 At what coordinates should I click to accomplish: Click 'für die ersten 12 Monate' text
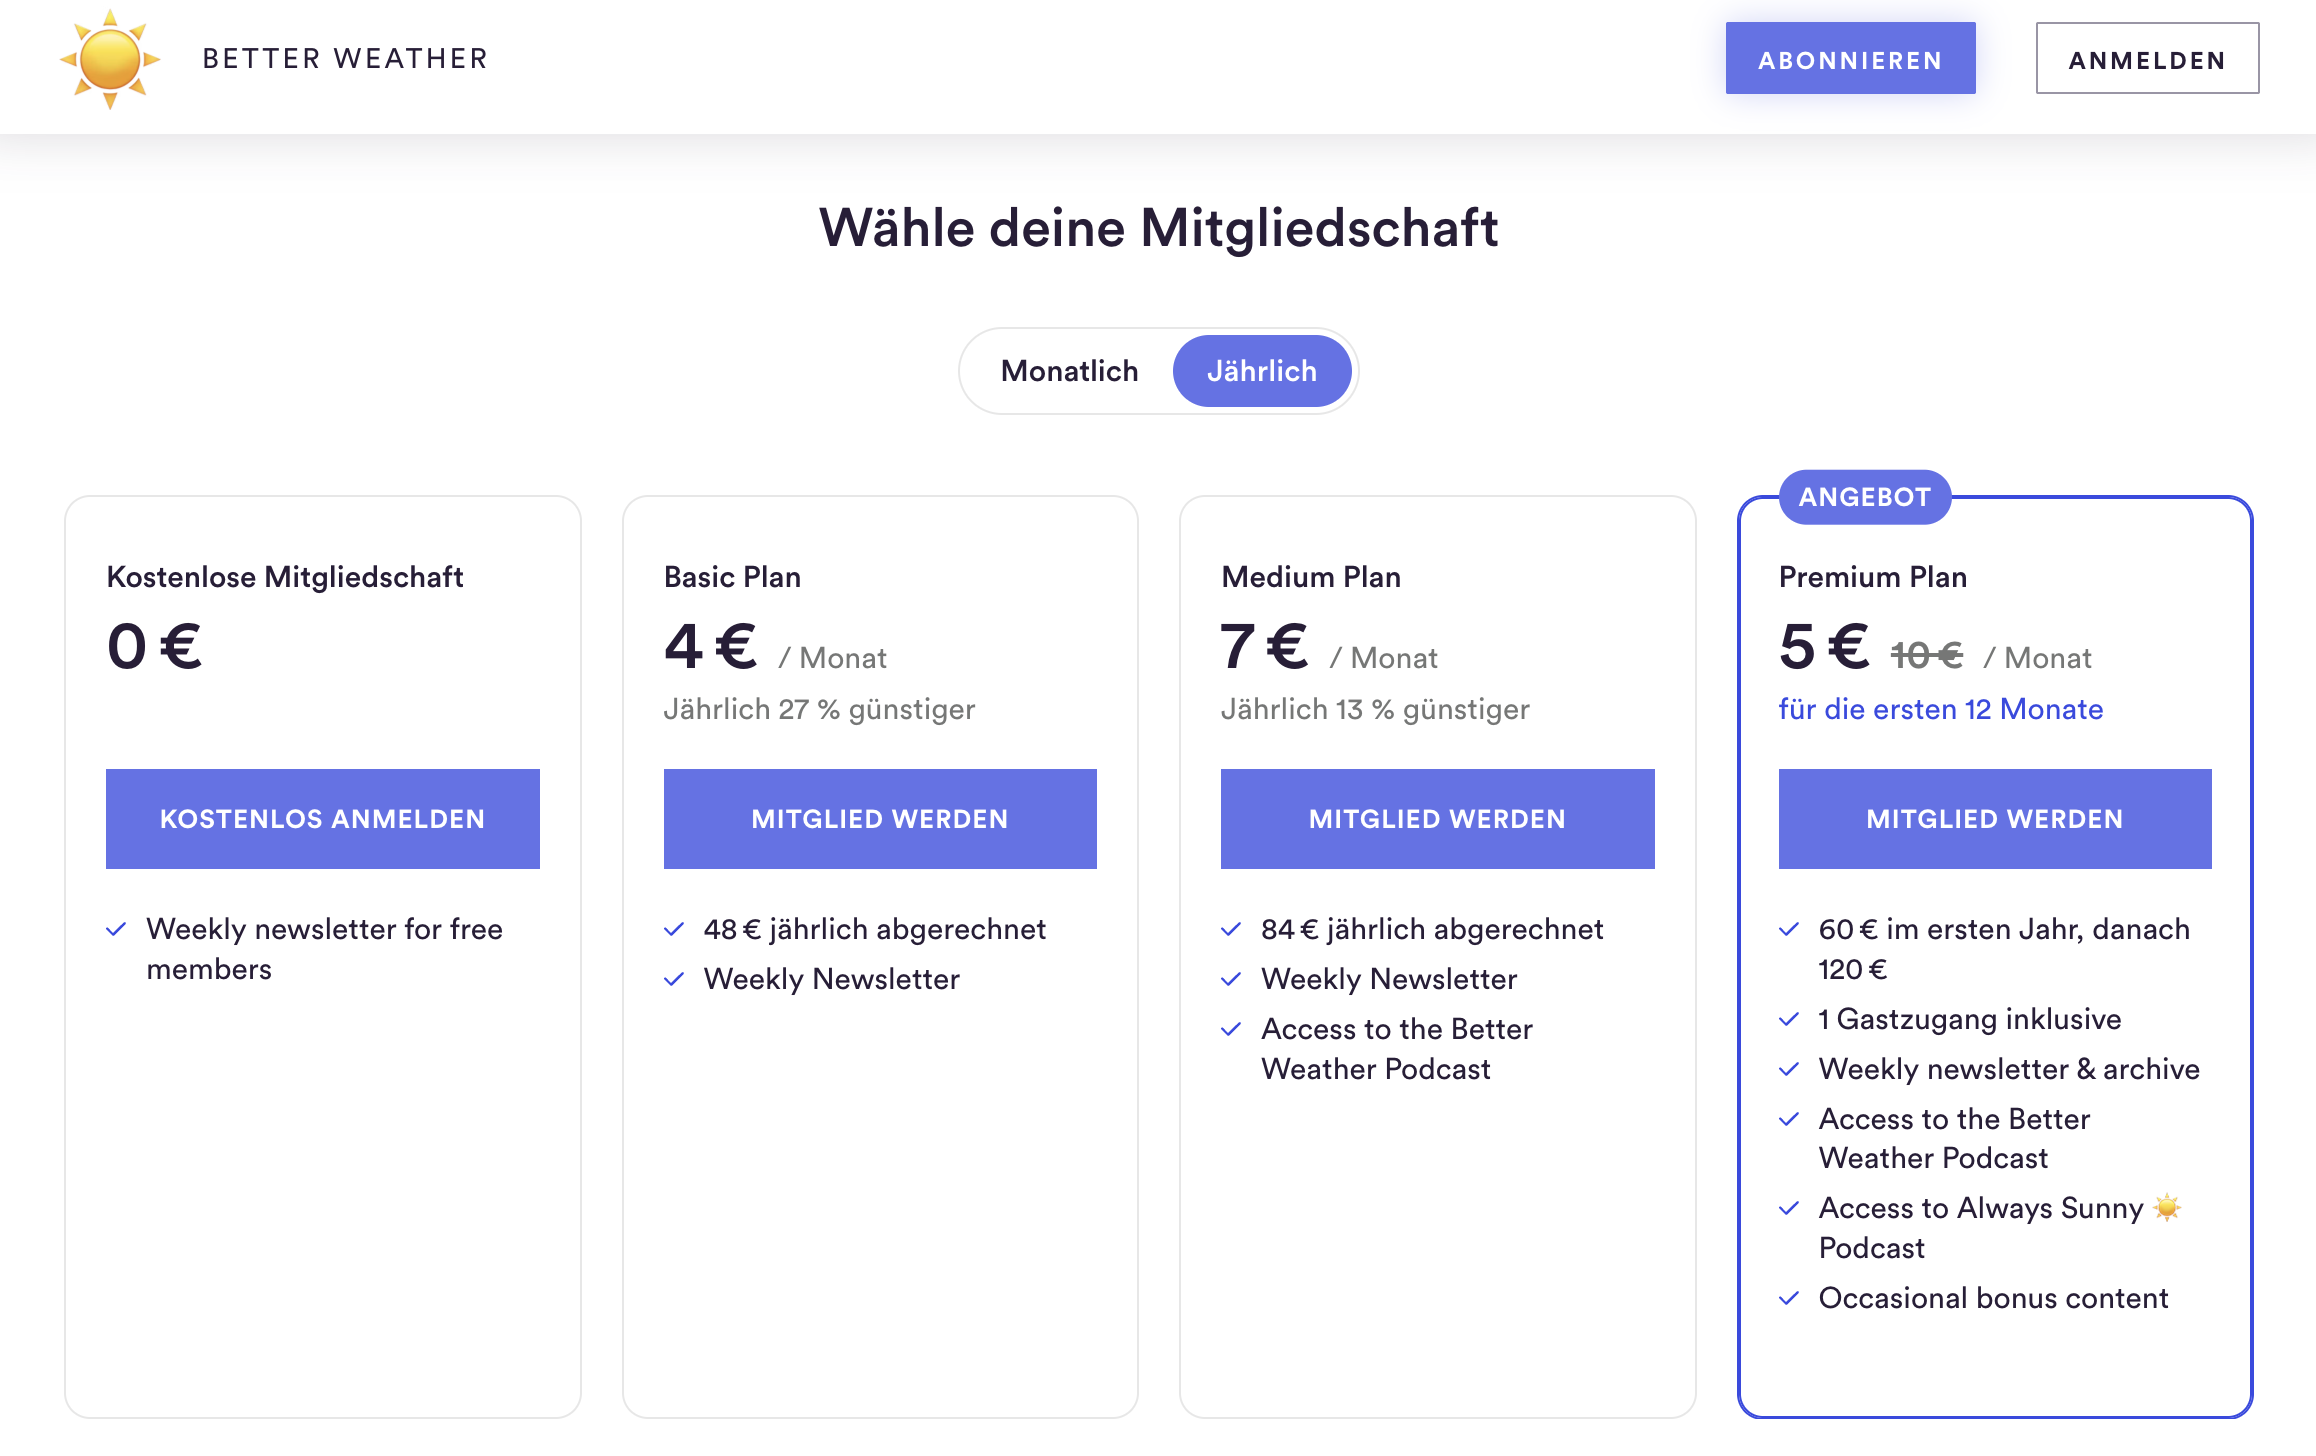1941,709
